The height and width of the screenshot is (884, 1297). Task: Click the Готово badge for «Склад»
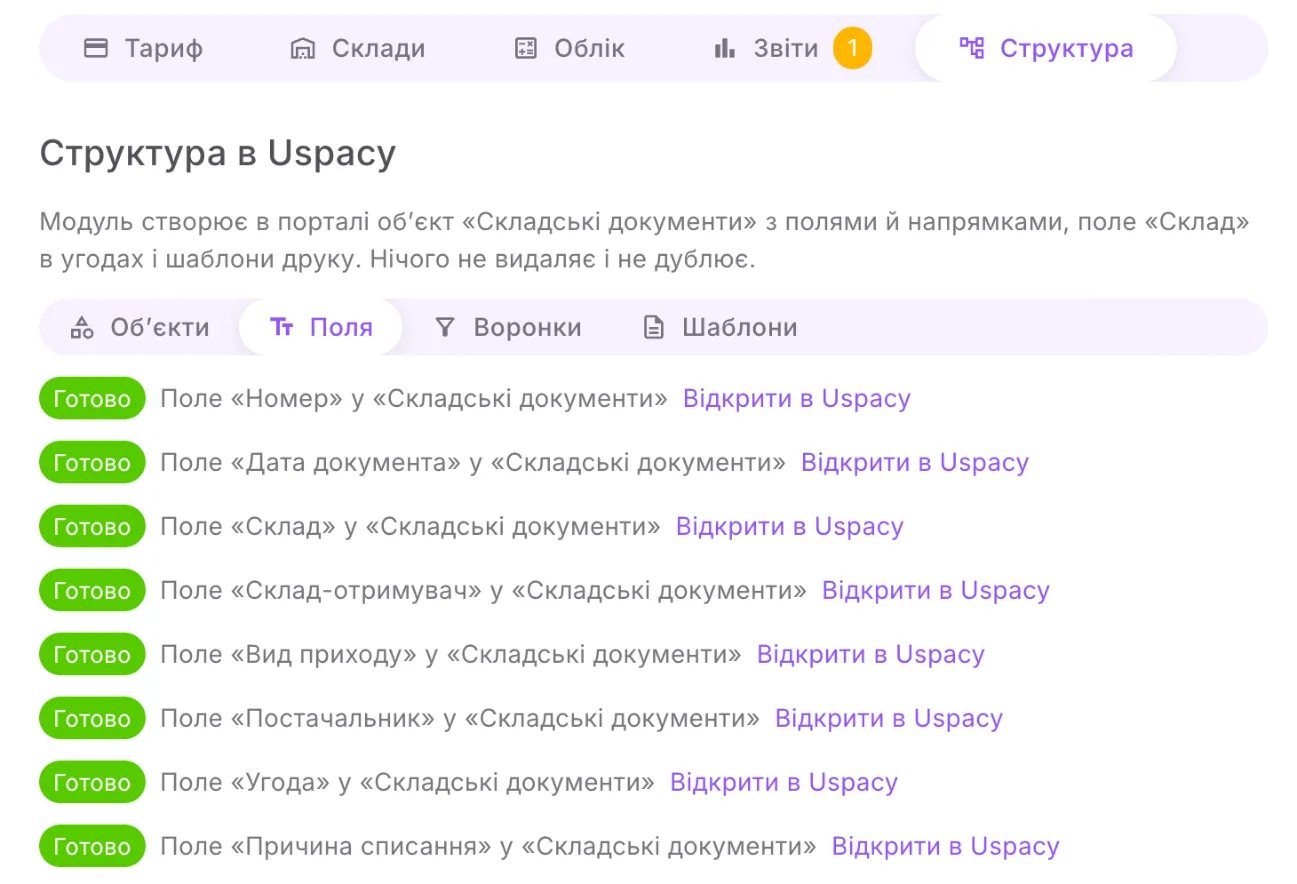pos(92,526)
